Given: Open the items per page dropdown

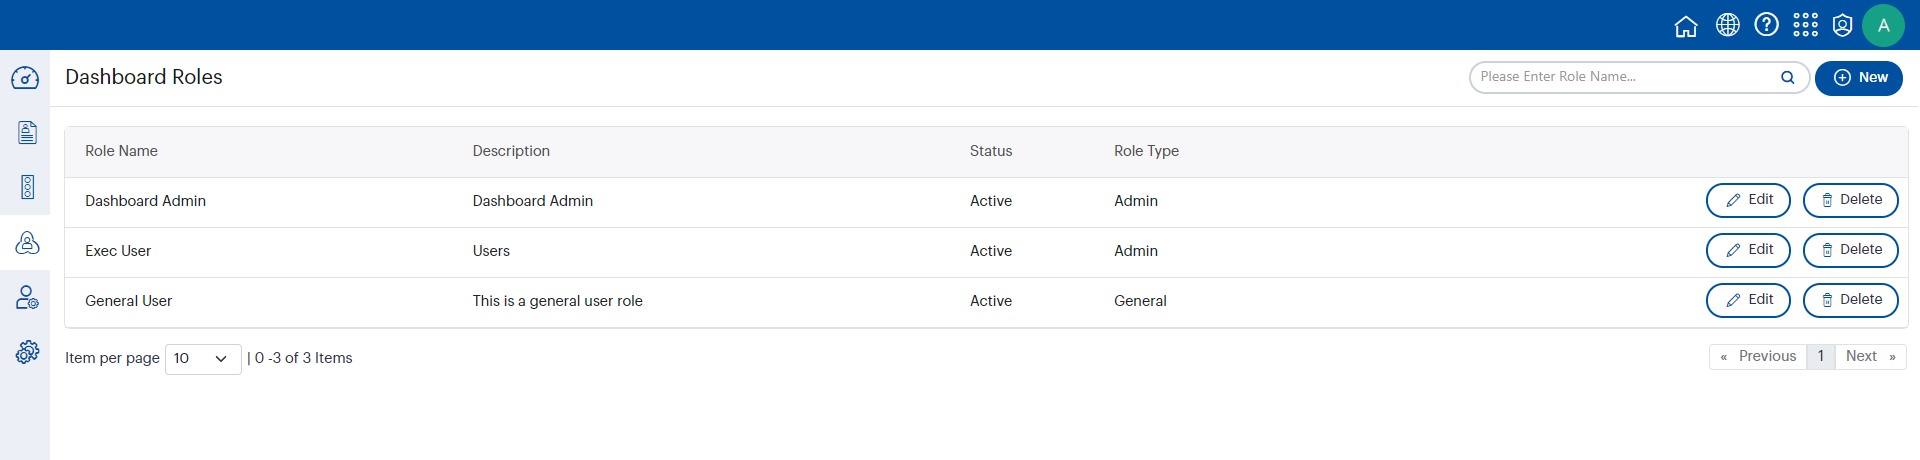Looking at the screenshot, I should tap(203, 359).
